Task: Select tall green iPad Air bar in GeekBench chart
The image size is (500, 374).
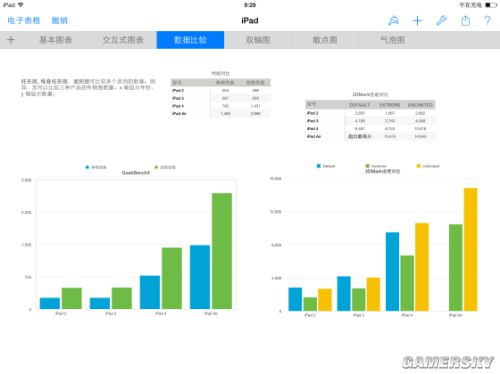Action: point(222,251)
